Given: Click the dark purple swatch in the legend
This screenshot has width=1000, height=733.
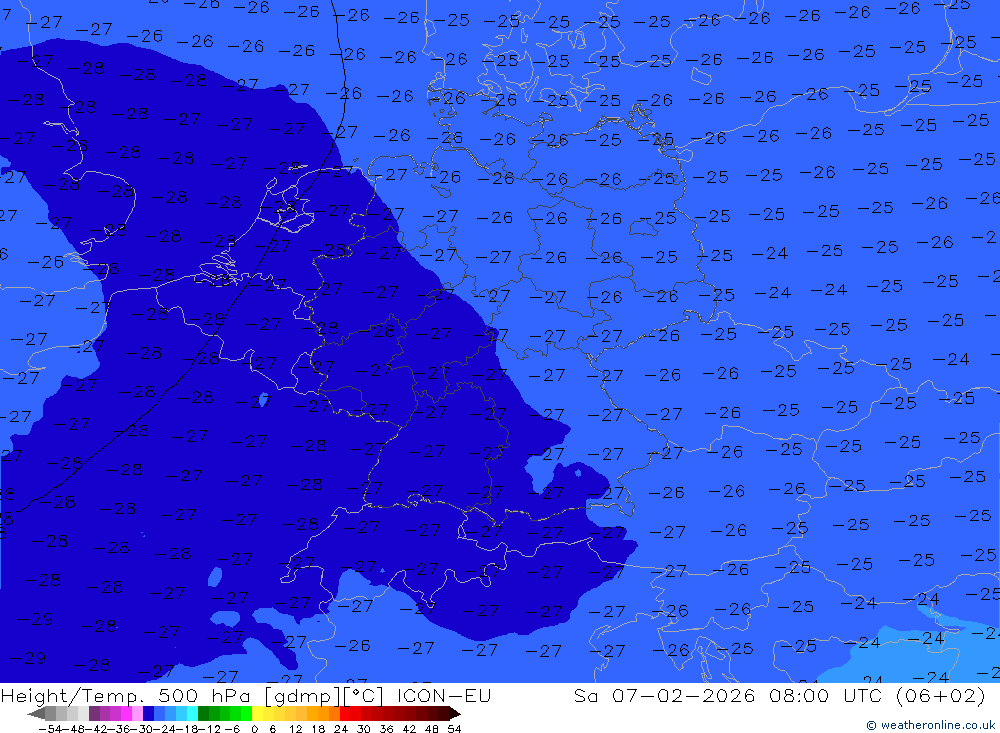Looking at the screenshot, I should [x=94, y=713].
